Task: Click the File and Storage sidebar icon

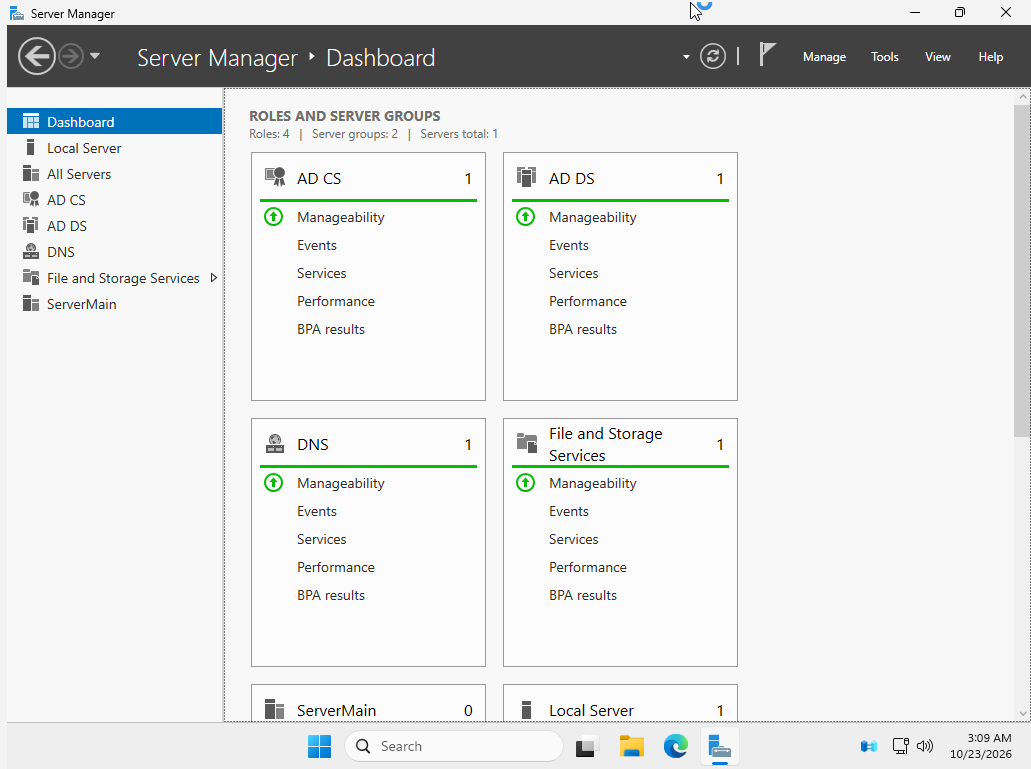Action: coord(31,277)
